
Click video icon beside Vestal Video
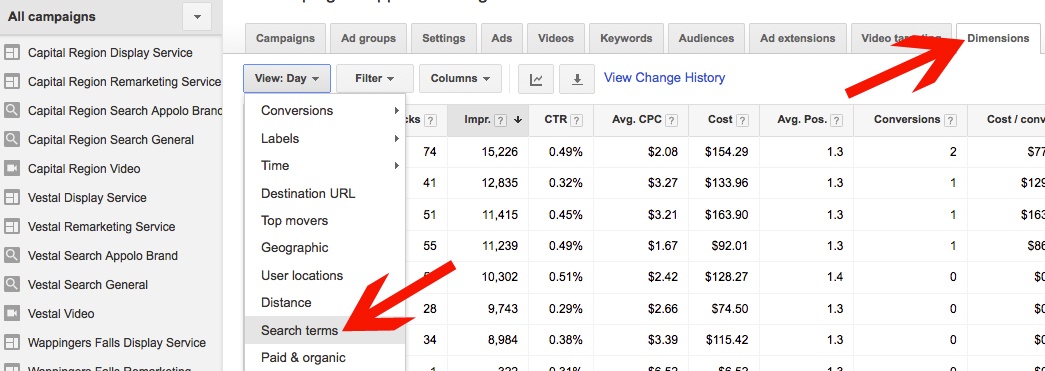click(x=11, y=314)
